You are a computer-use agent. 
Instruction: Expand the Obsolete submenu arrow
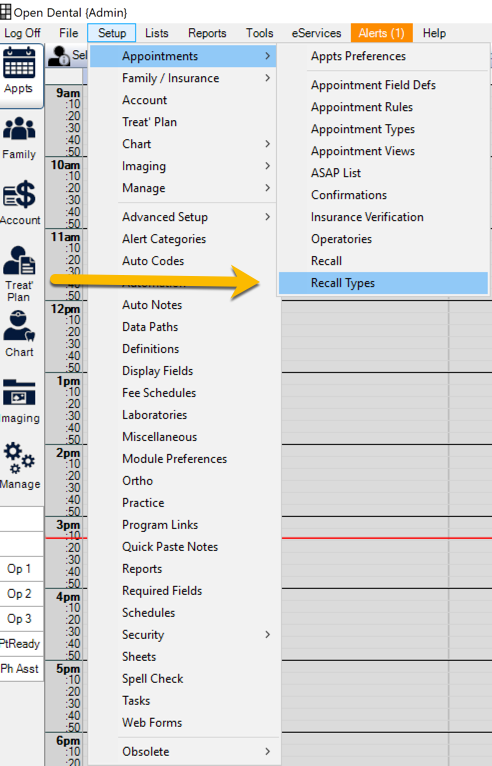(267, 751)
